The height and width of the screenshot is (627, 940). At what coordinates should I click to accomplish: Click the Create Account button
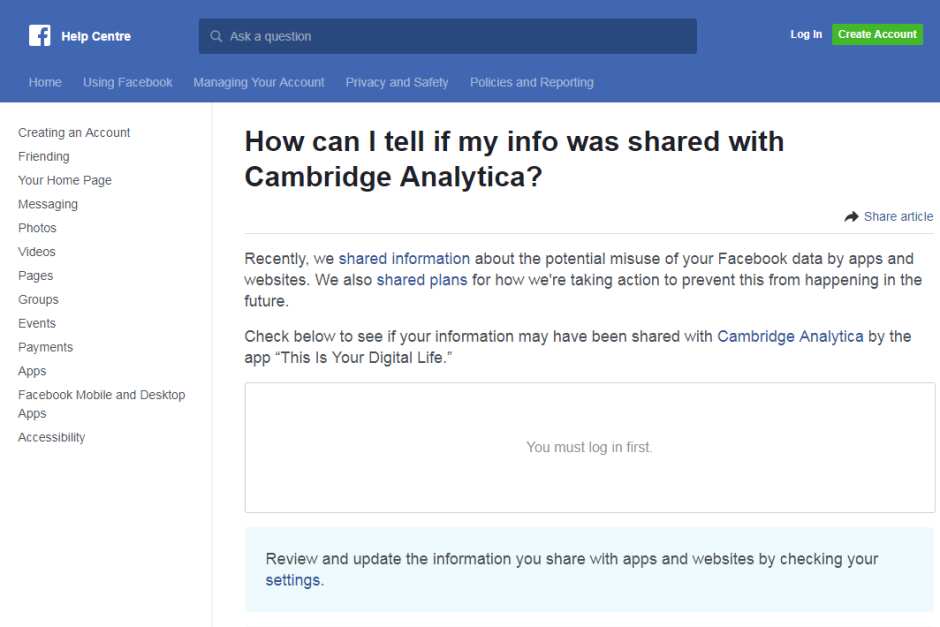pyautogui.click(x=877, y=34)
